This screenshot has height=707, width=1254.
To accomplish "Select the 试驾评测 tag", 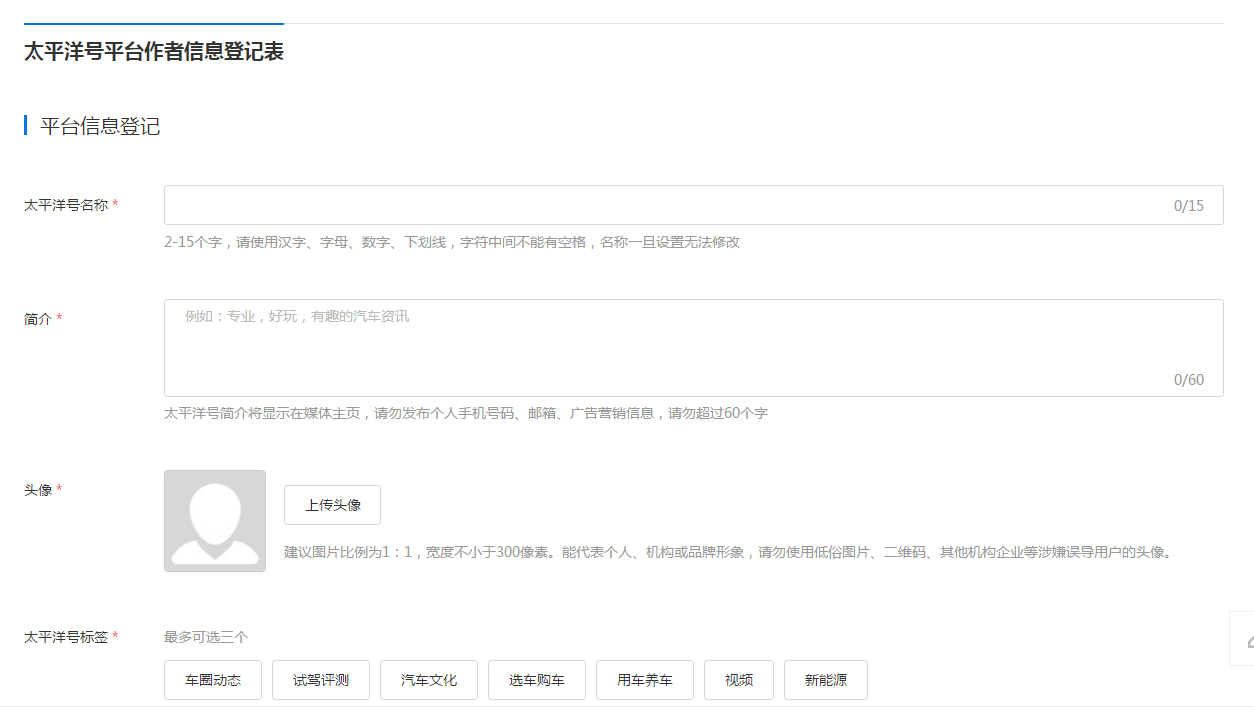I will [x=321, y=680].
